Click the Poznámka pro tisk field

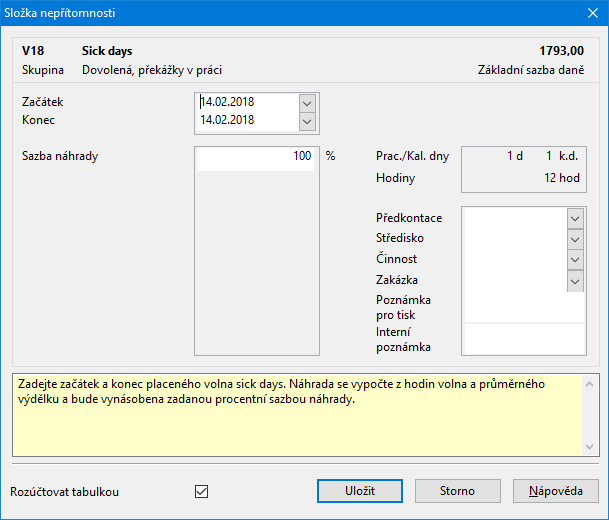click(x=524, y=308)
